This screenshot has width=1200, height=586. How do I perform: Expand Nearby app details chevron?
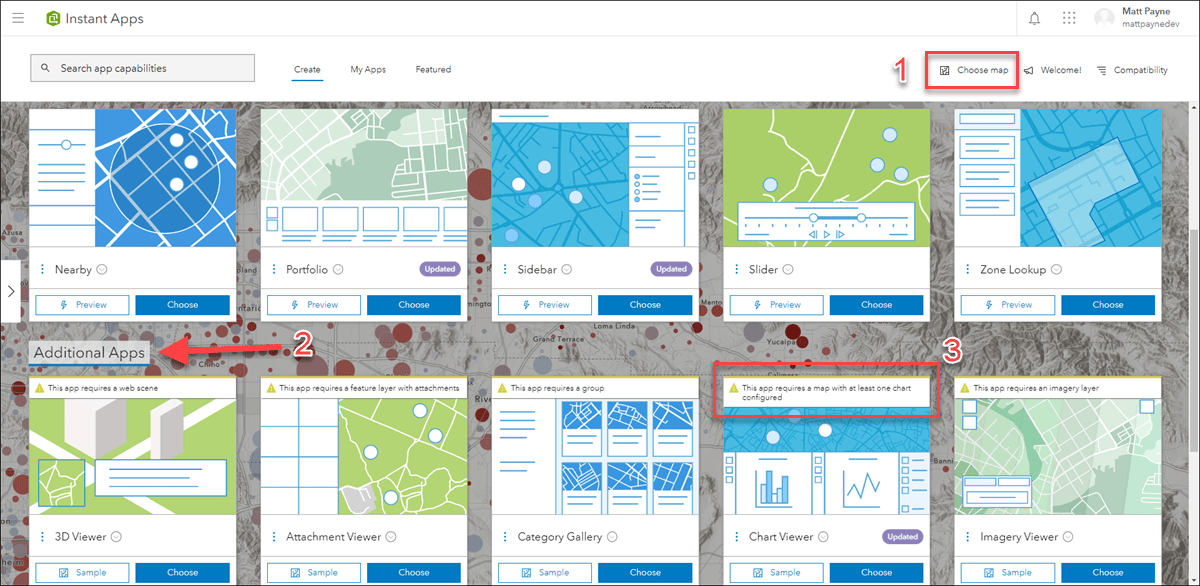(x=102, y=270)
